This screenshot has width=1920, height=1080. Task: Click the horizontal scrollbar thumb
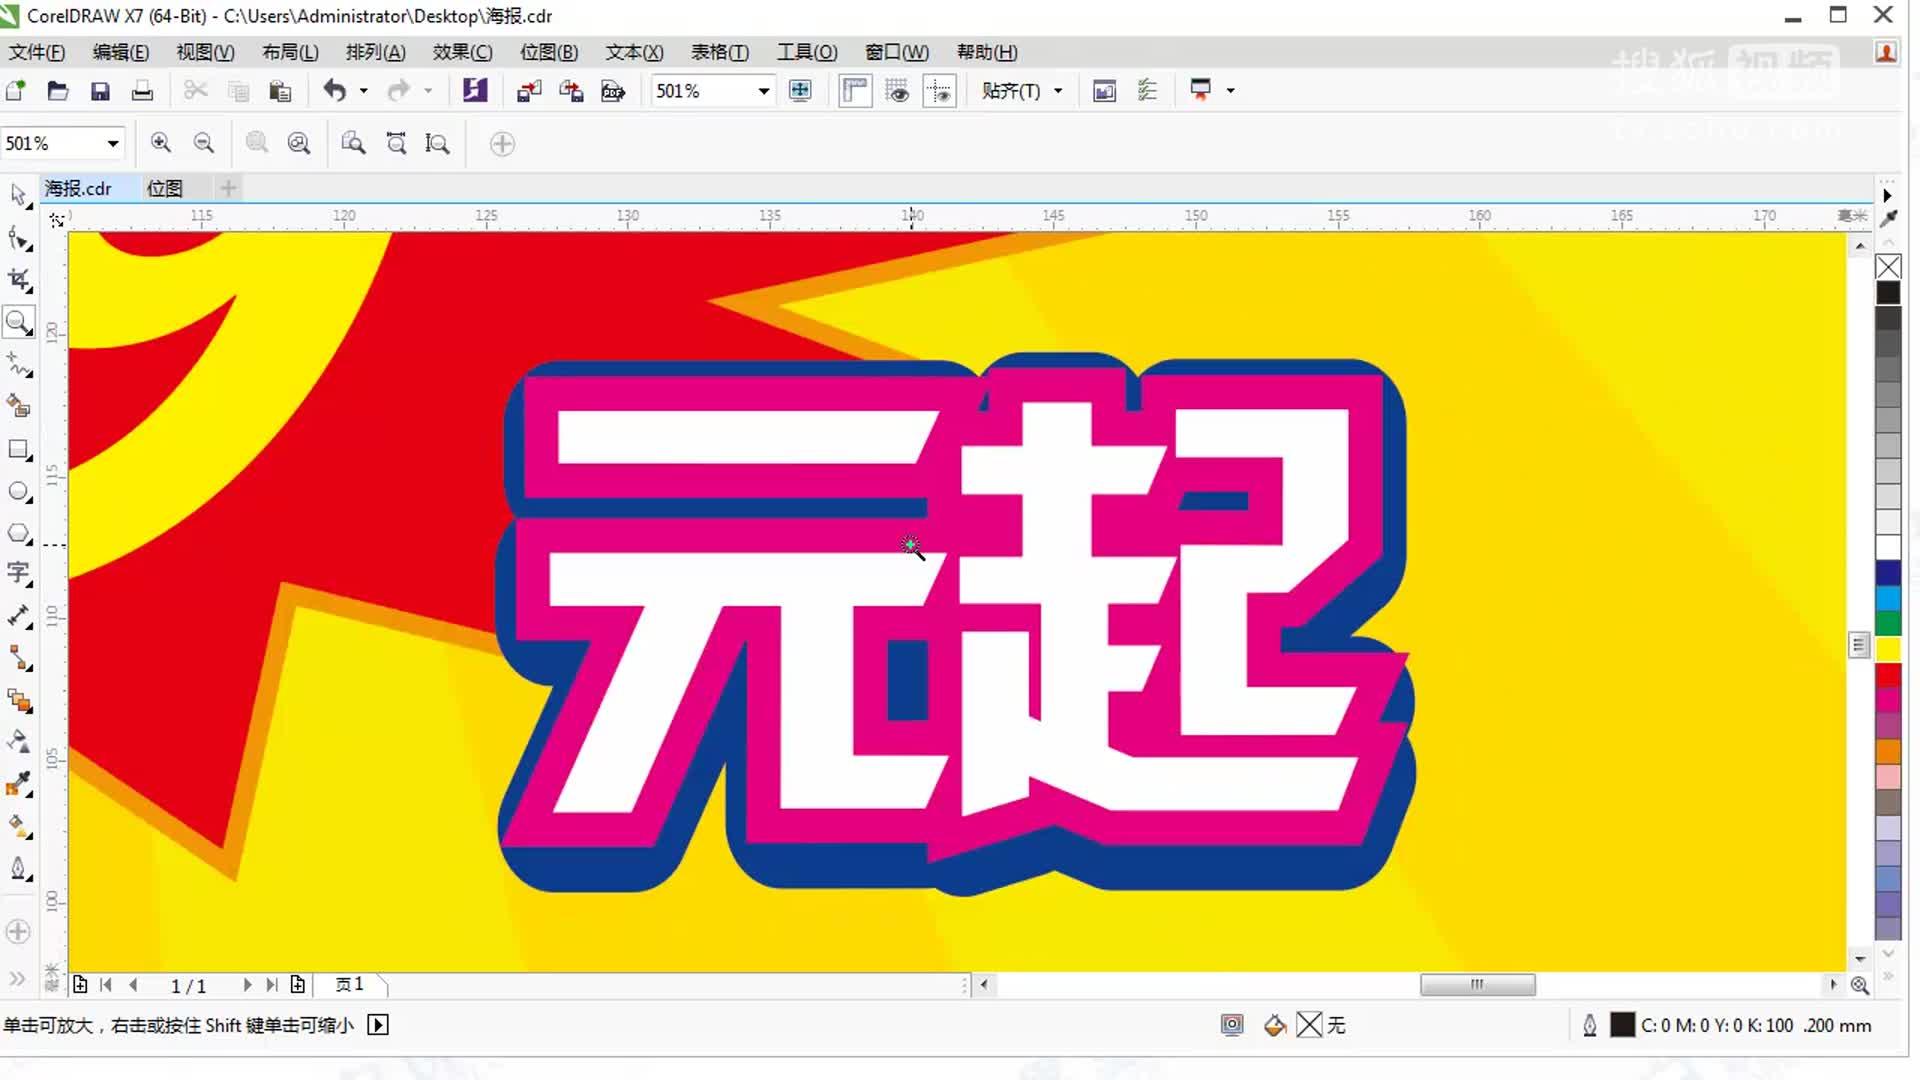click(1477, 984)
